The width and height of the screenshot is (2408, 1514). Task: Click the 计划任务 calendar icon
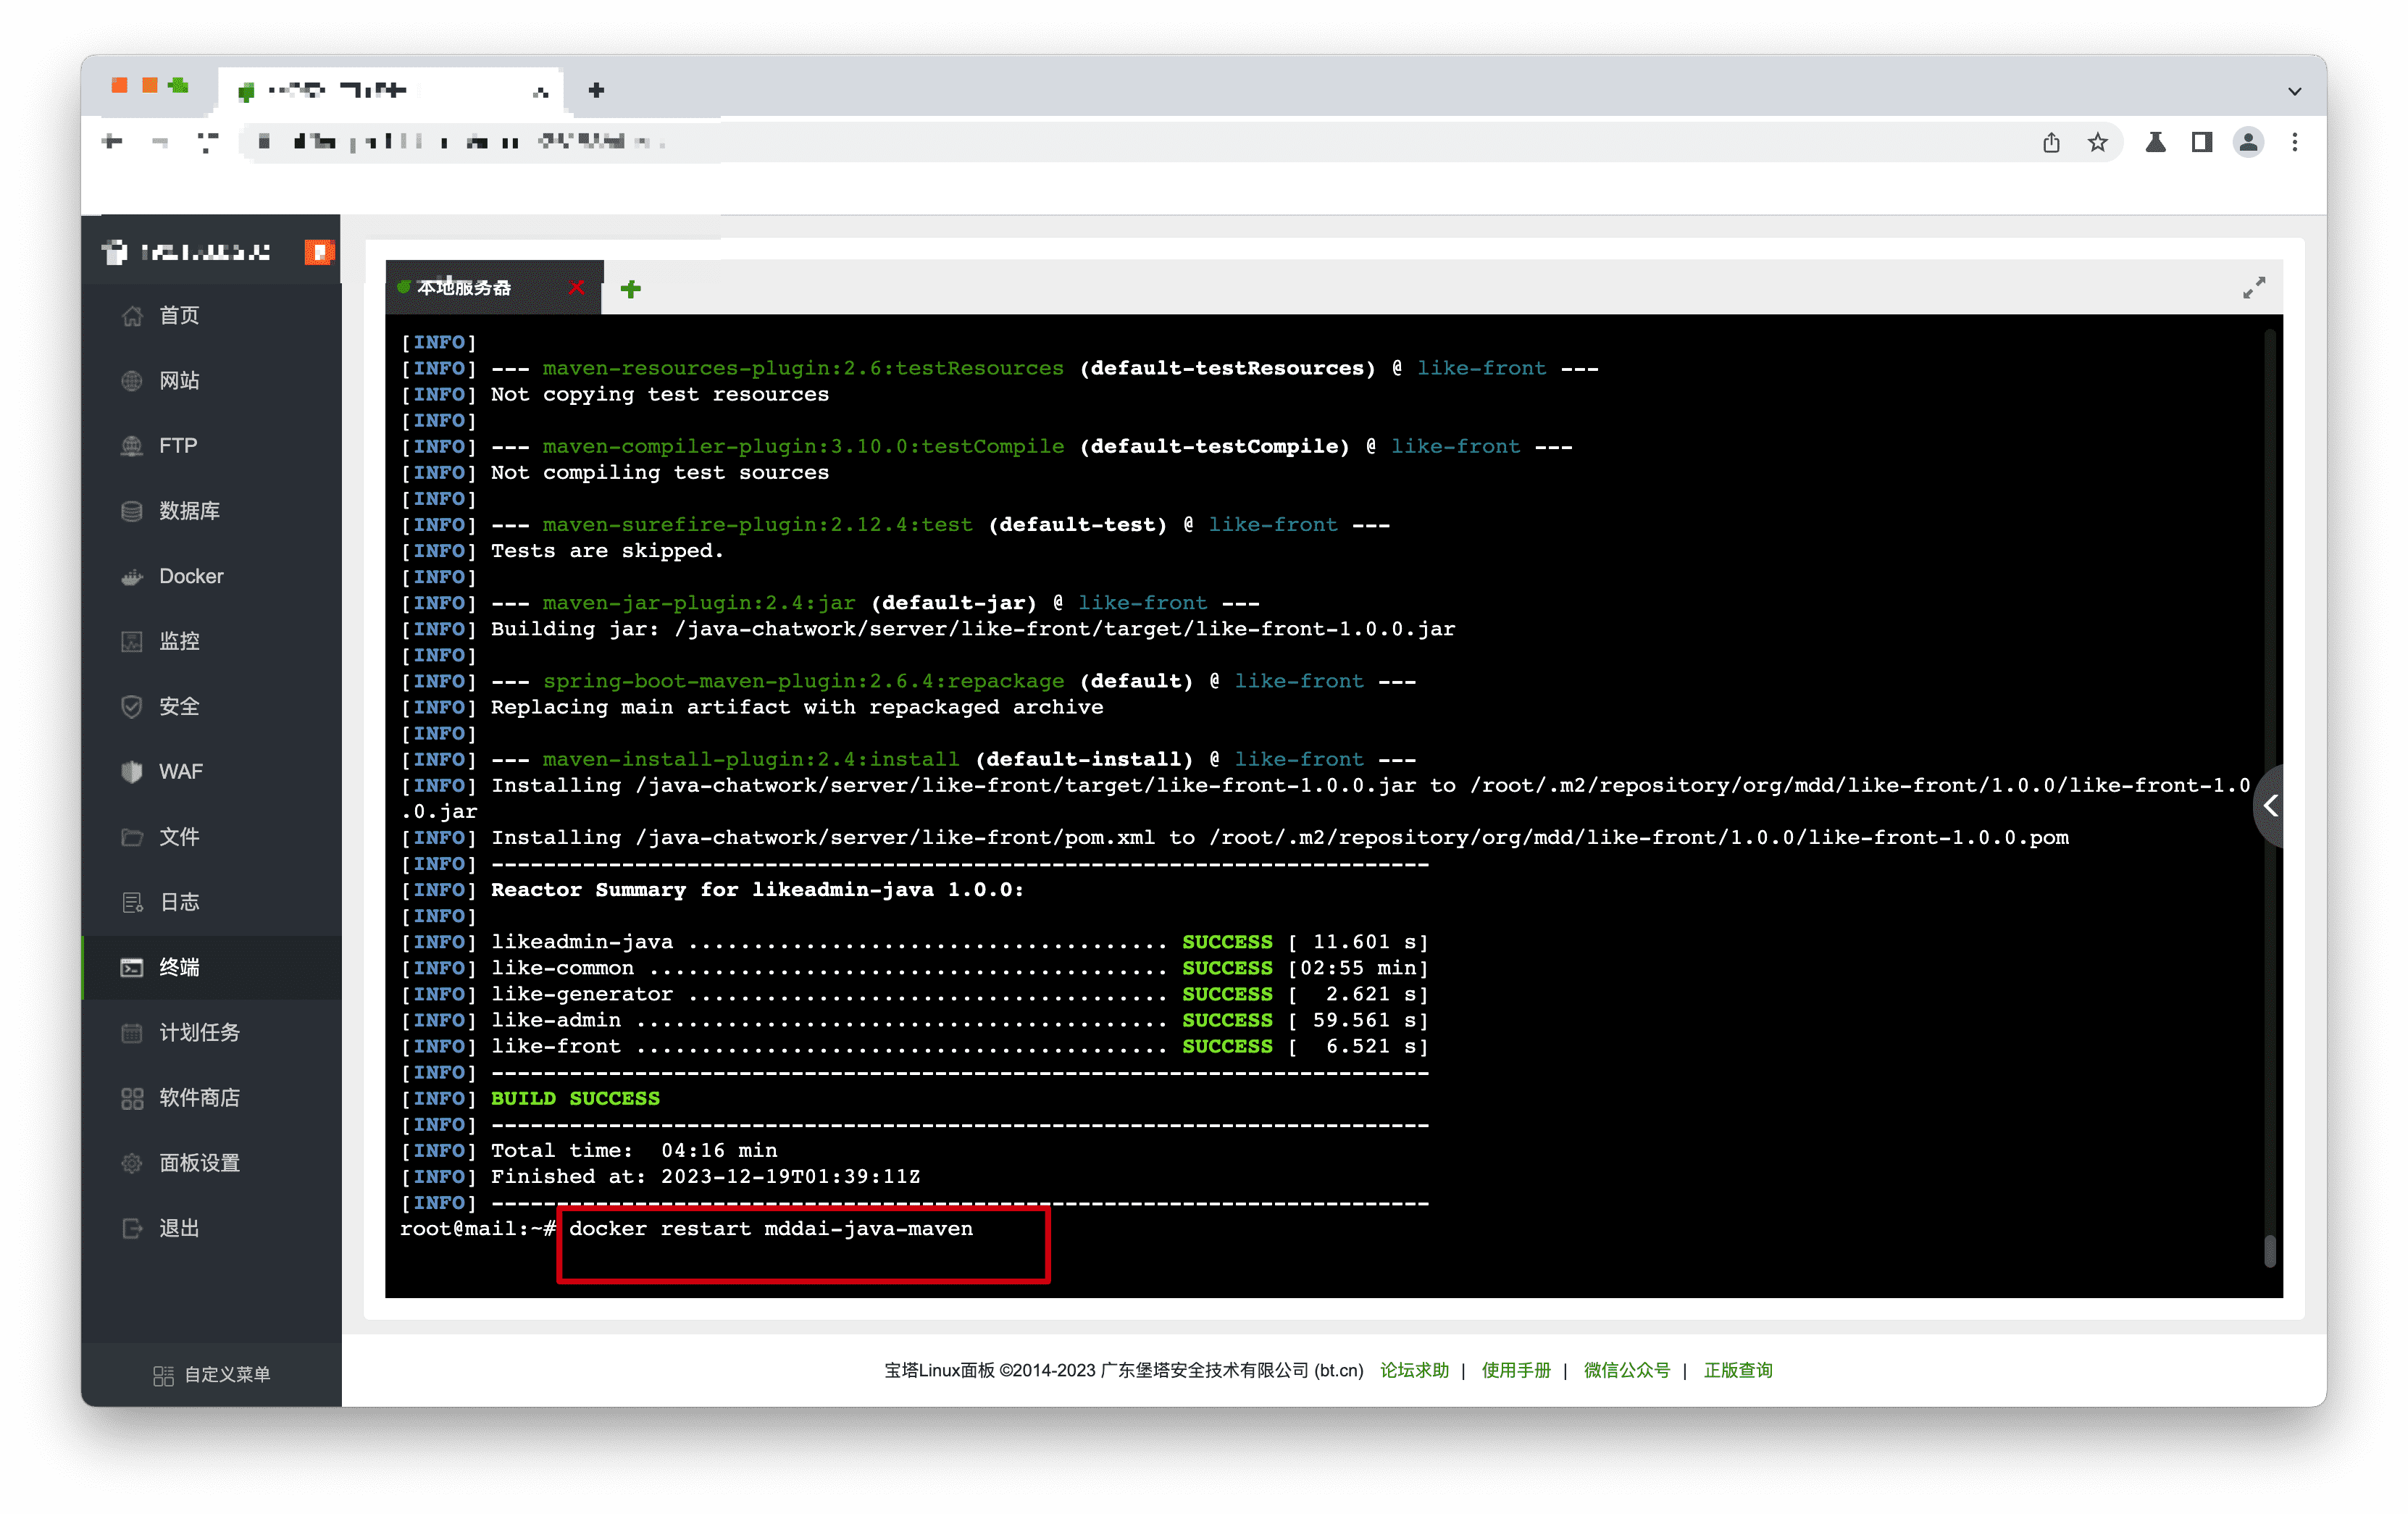pyautogui.click(x=131, y=1033)
